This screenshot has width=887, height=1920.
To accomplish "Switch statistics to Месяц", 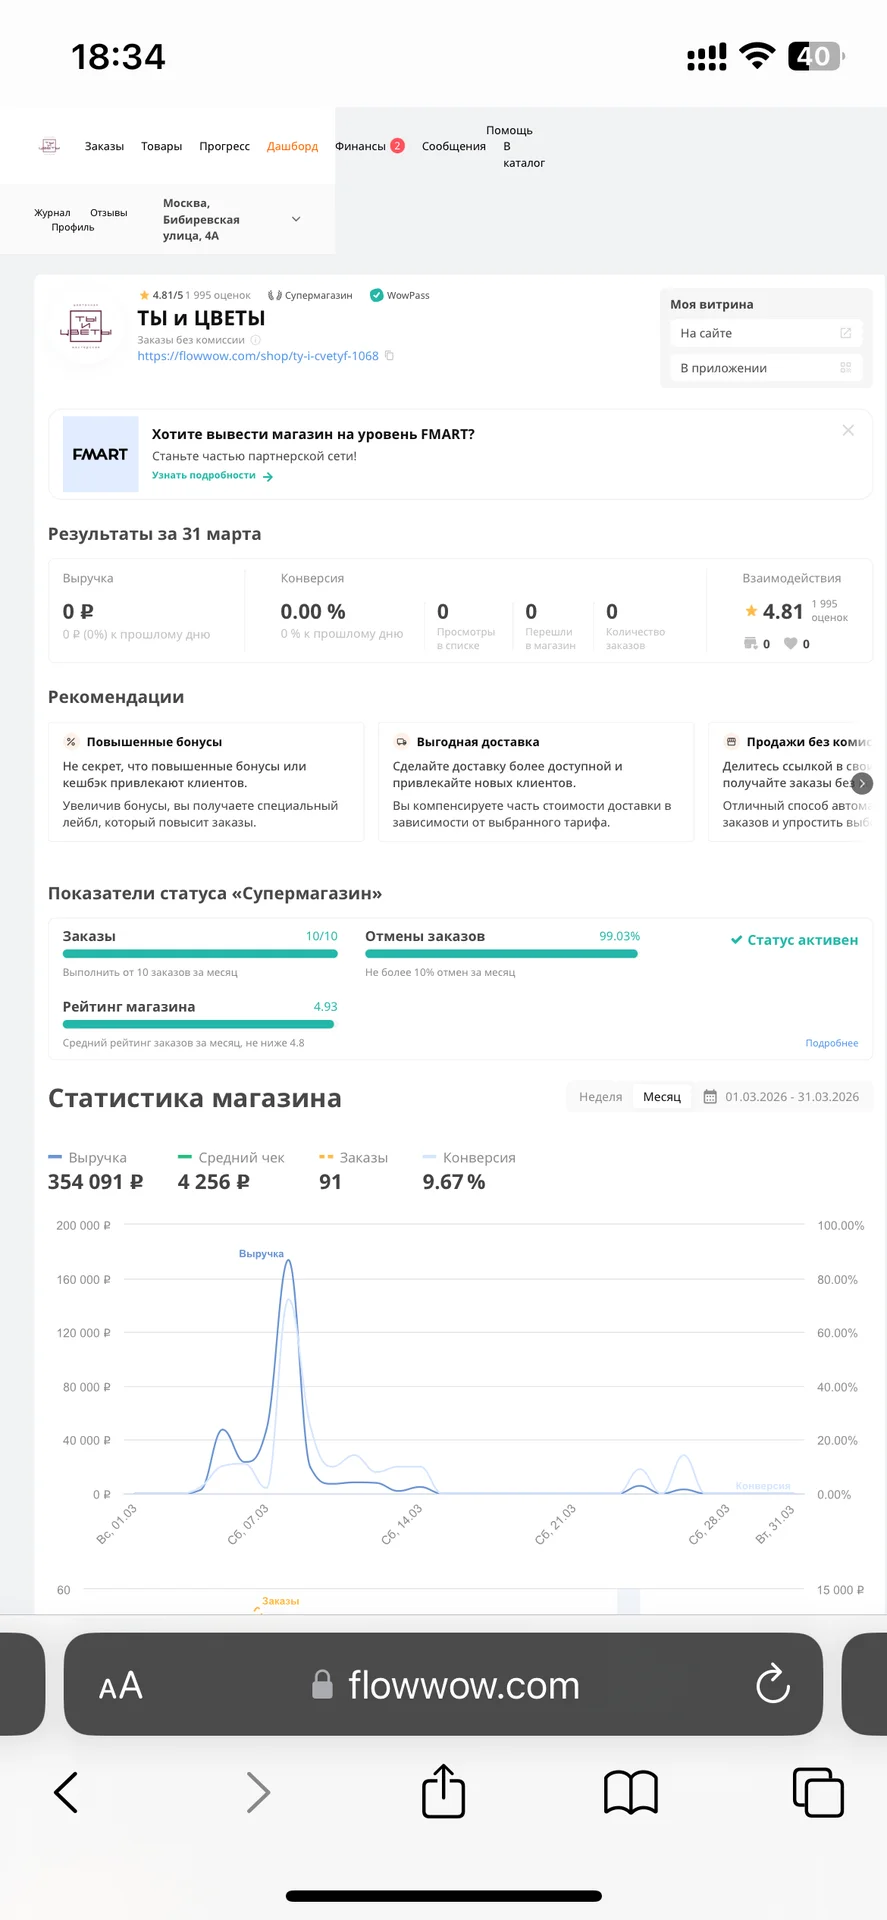I will click(662, 1097).
